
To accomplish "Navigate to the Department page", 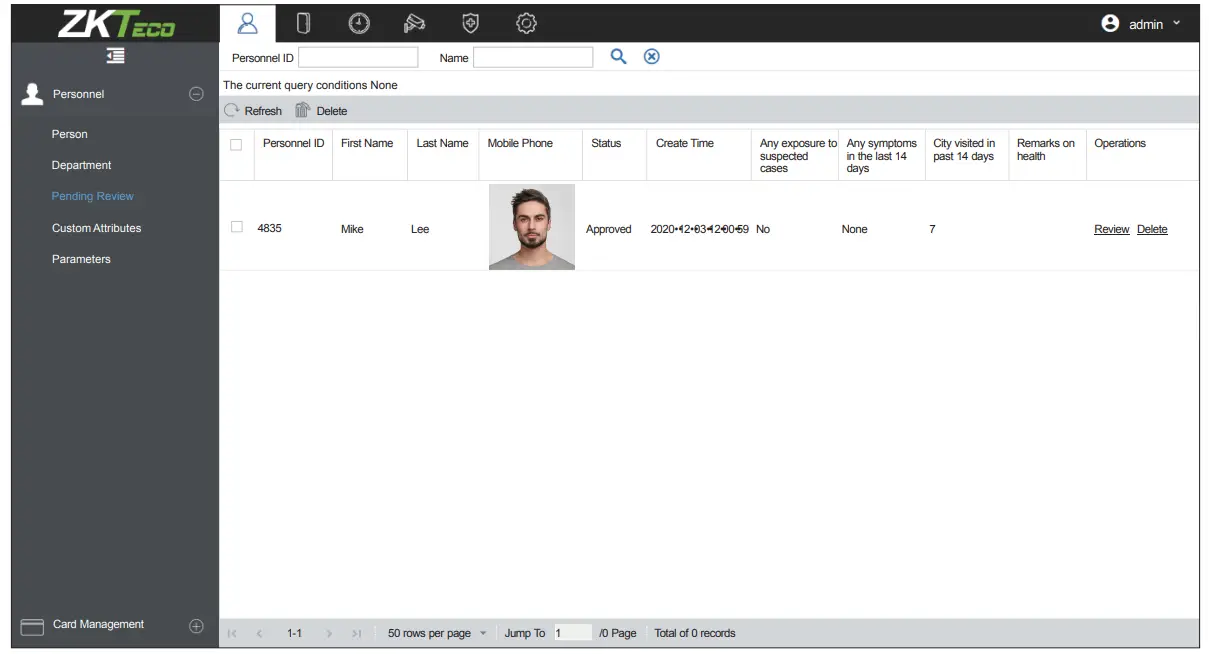I will (x=80, y=164).
